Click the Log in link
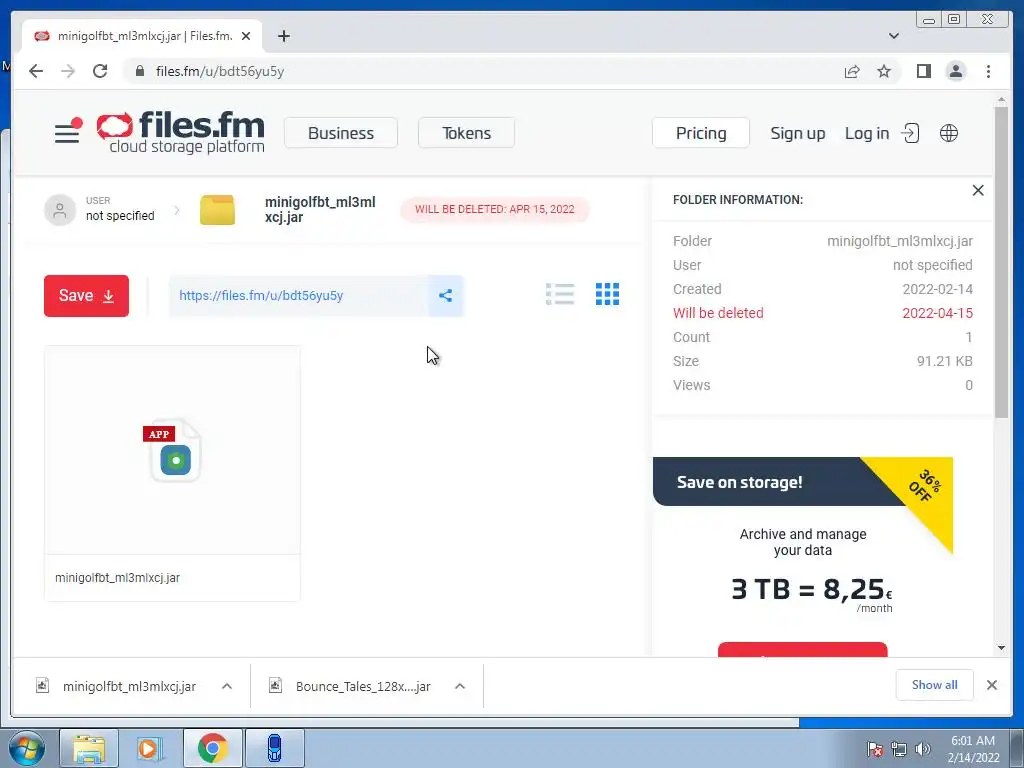The height and width of the screenshot is (768, 1024). (867, 133)
